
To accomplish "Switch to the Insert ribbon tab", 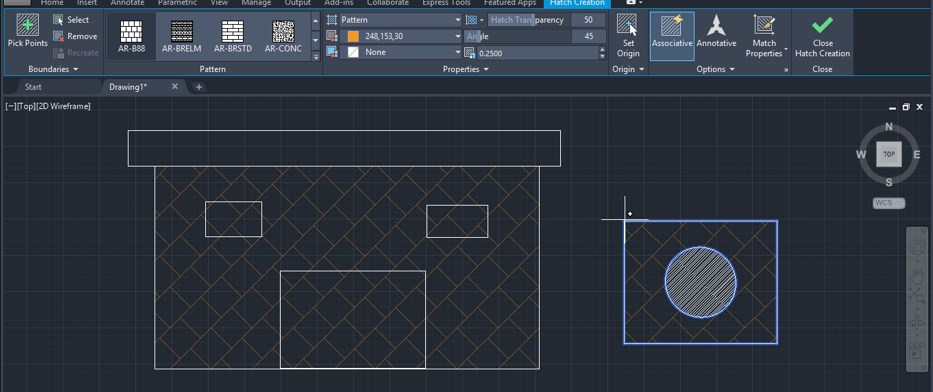I will [x=87, y=2].
